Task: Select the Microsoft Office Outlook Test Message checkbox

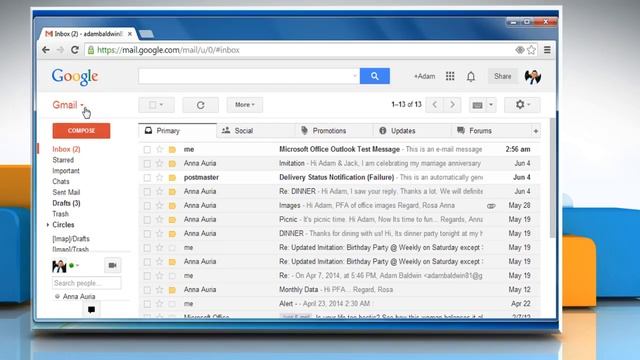Action: pyautogui.click(x=147, y=149)
